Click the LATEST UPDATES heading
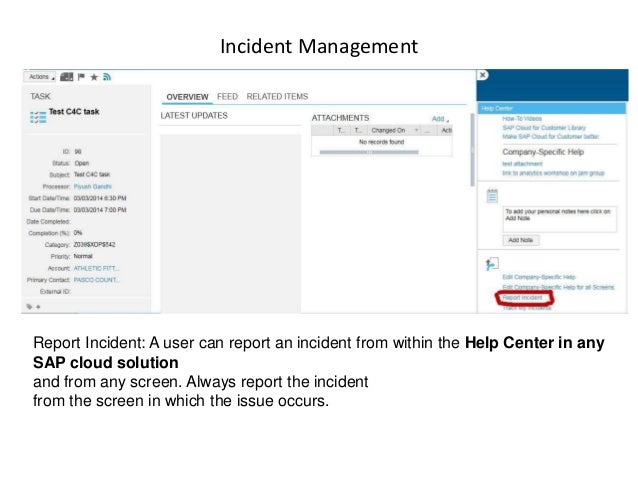638x479 pixels. point(194,116)
